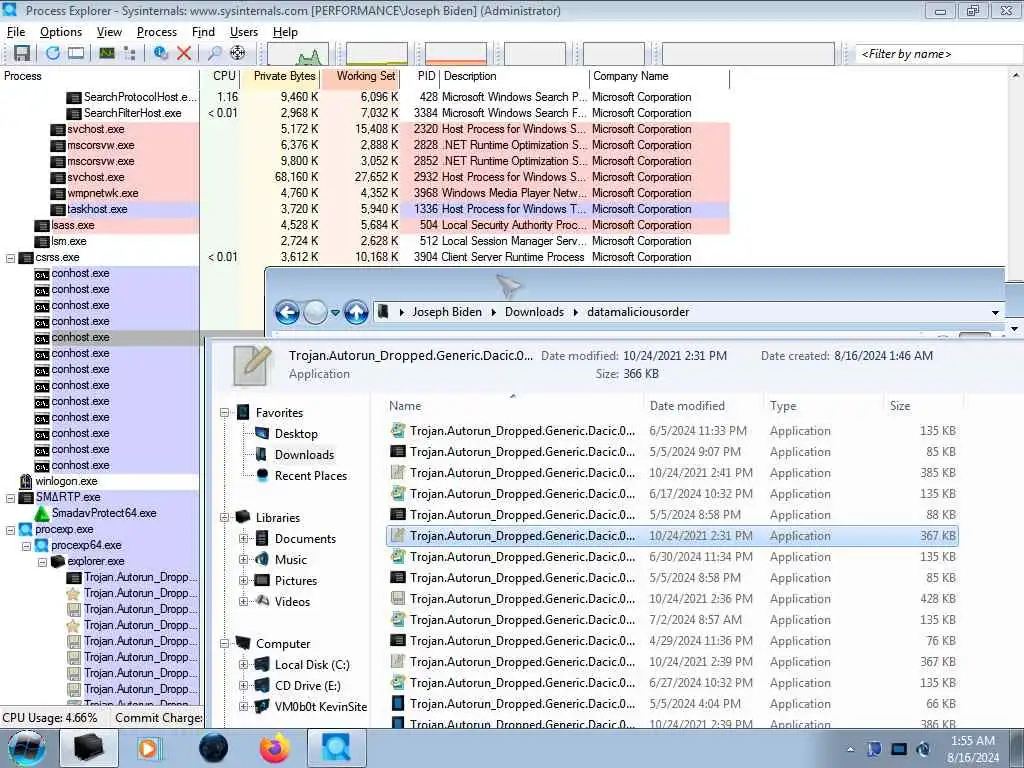
Task: Sort files by the Size column
Action: [x=899, y=406]
